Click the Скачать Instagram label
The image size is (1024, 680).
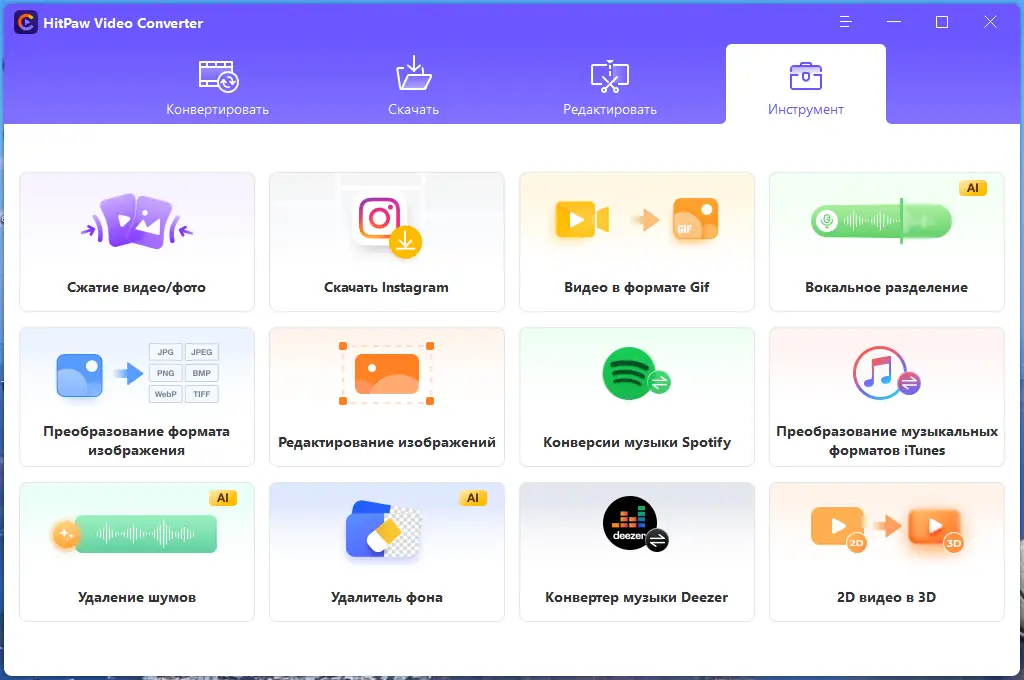[x=387, y=287]
